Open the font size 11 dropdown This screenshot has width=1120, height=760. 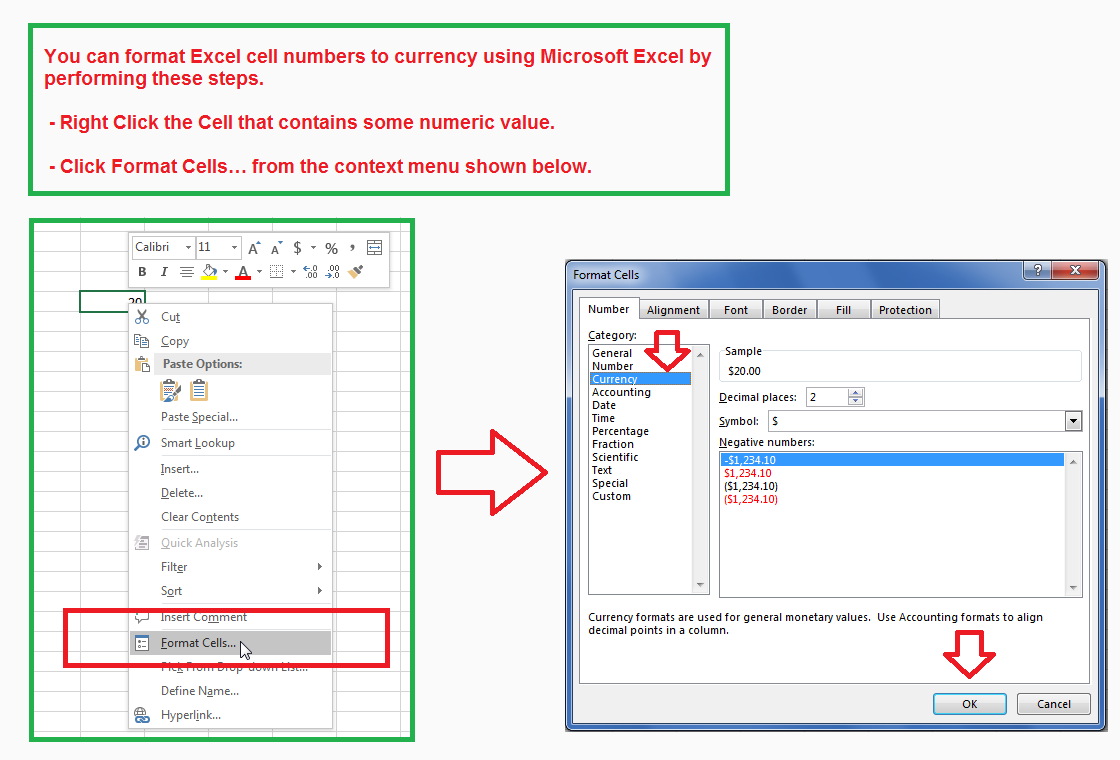pos(234,247)
